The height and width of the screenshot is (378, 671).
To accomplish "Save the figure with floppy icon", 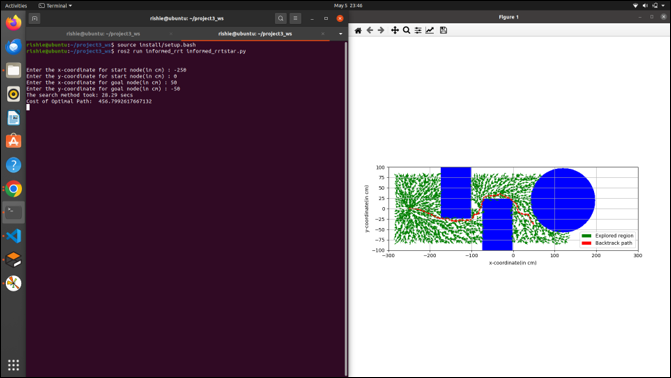I will [x=443, y=30].
